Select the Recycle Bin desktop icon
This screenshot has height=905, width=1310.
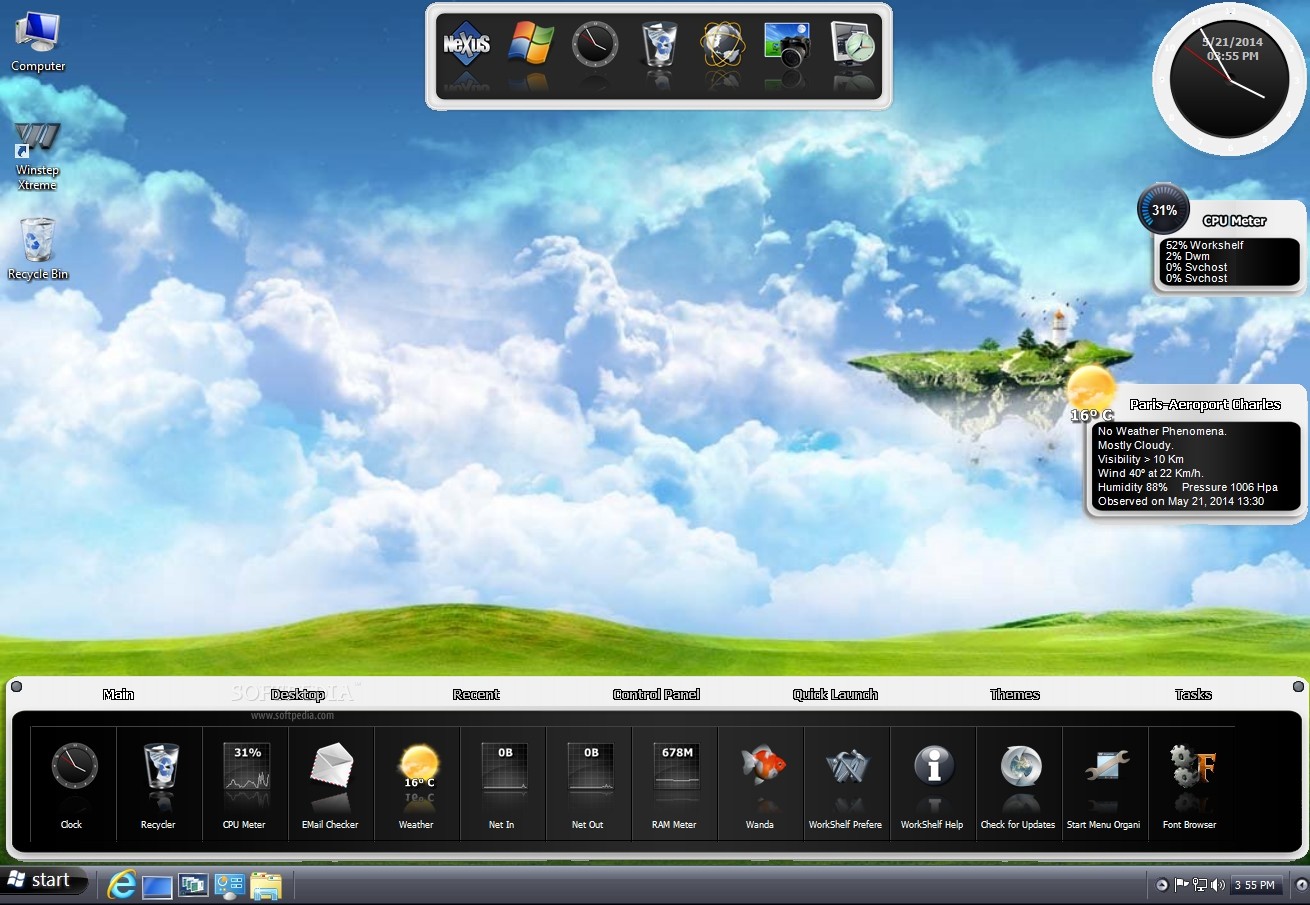(x=38, y=248)
